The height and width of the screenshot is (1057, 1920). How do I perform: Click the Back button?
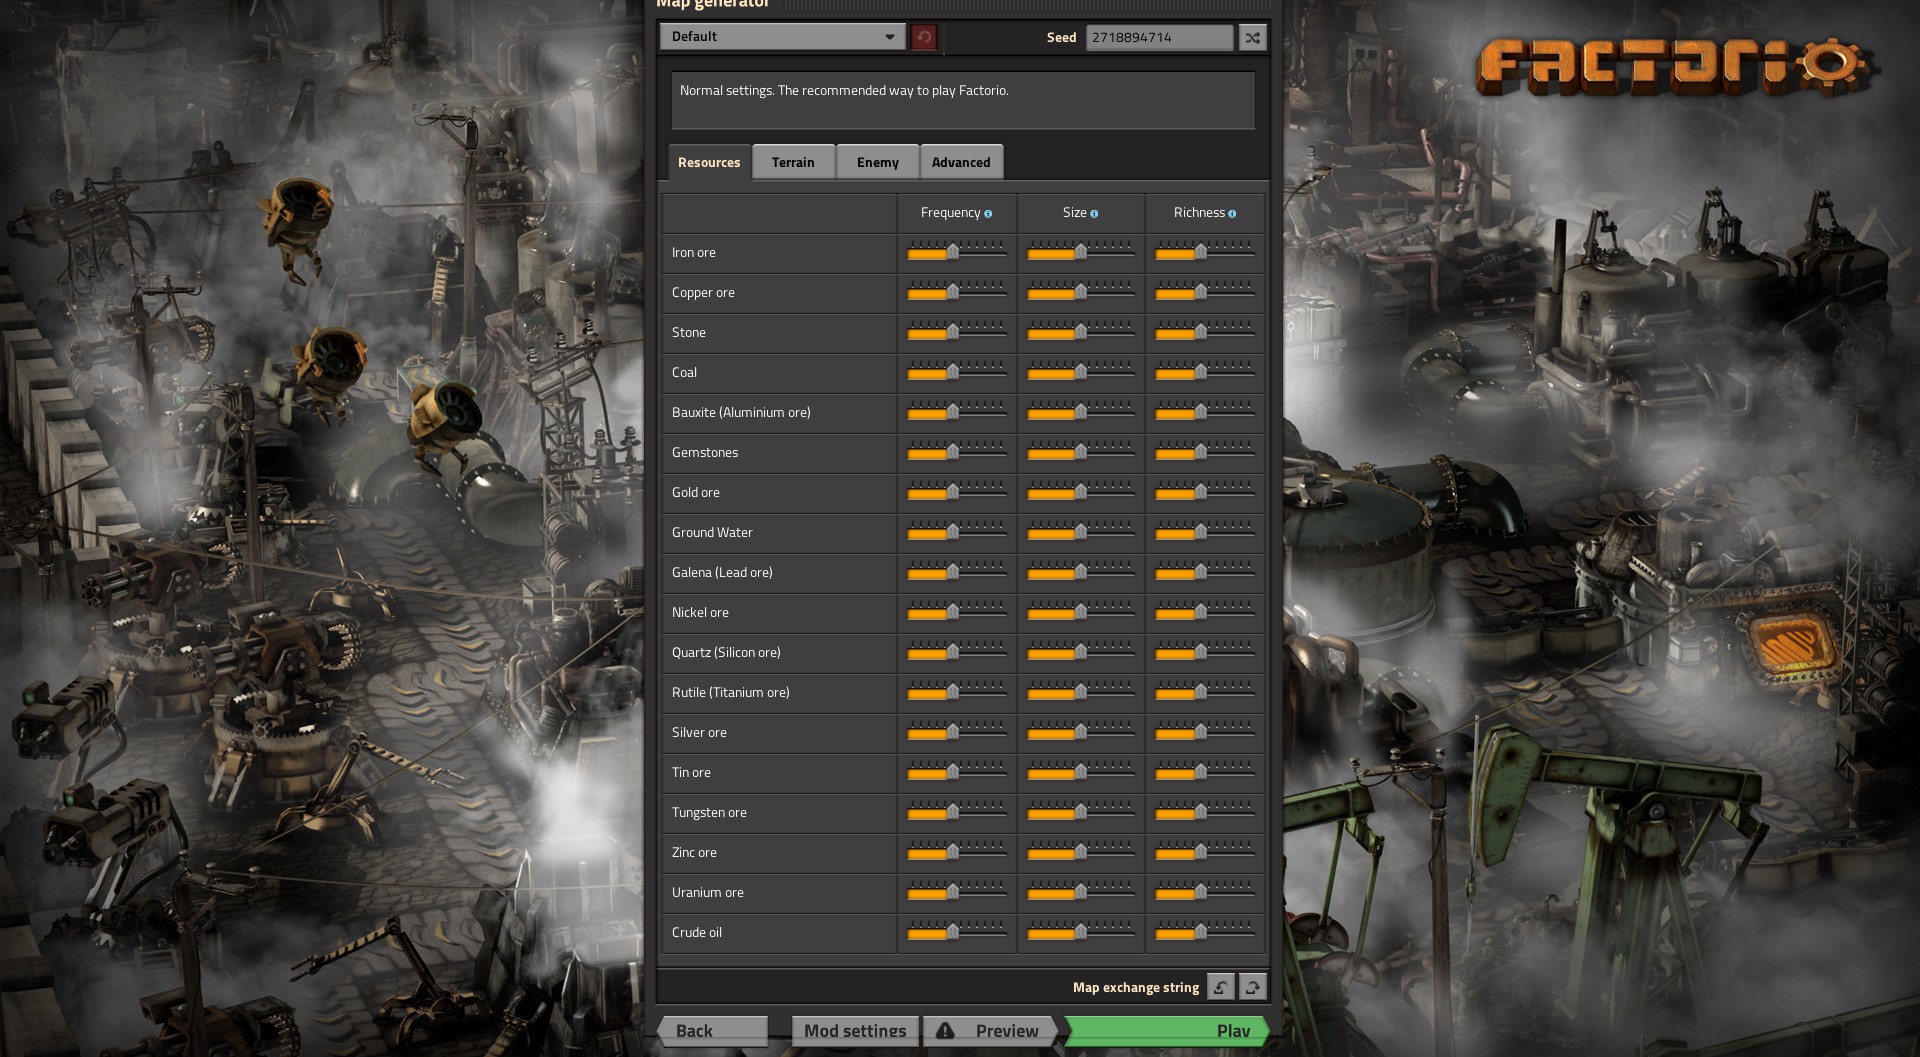pyautogui.click(x=713, y=1031)
